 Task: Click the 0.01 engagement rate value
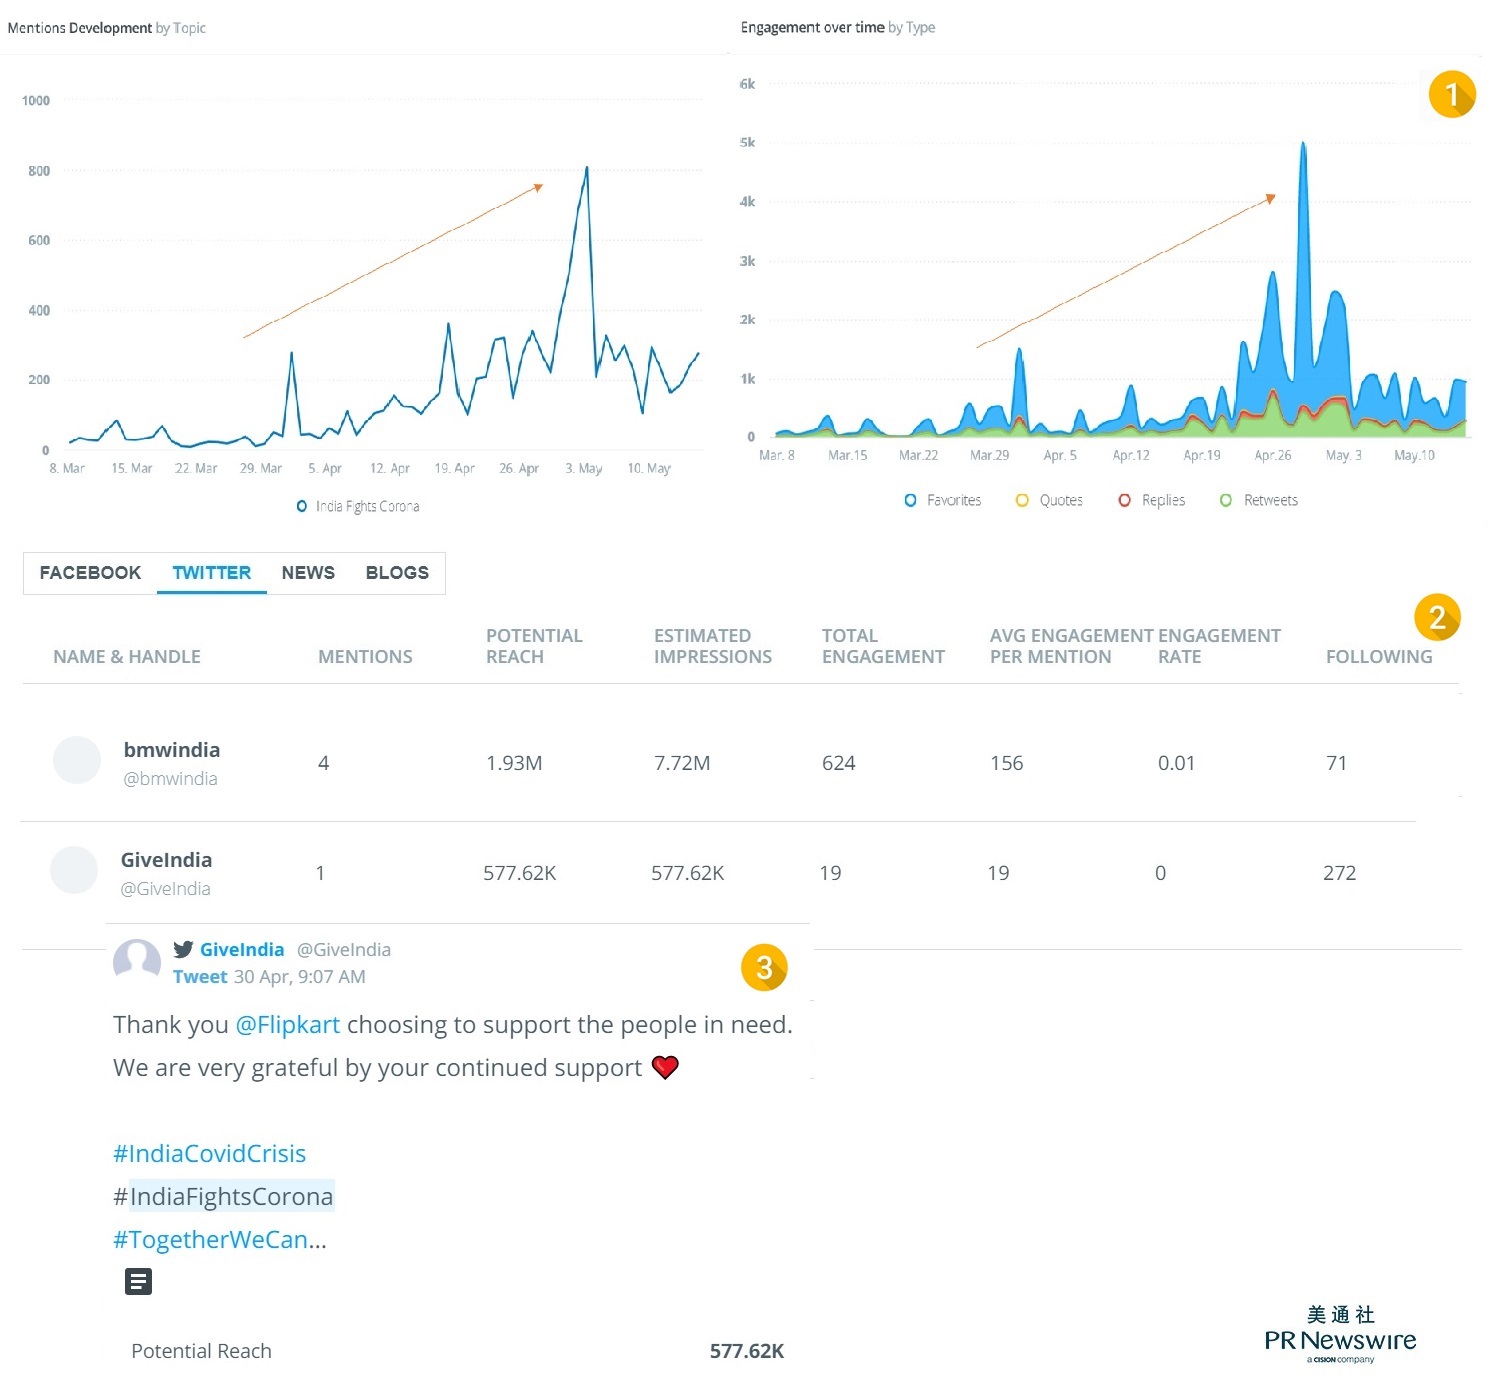click(x=1176, y=763)
